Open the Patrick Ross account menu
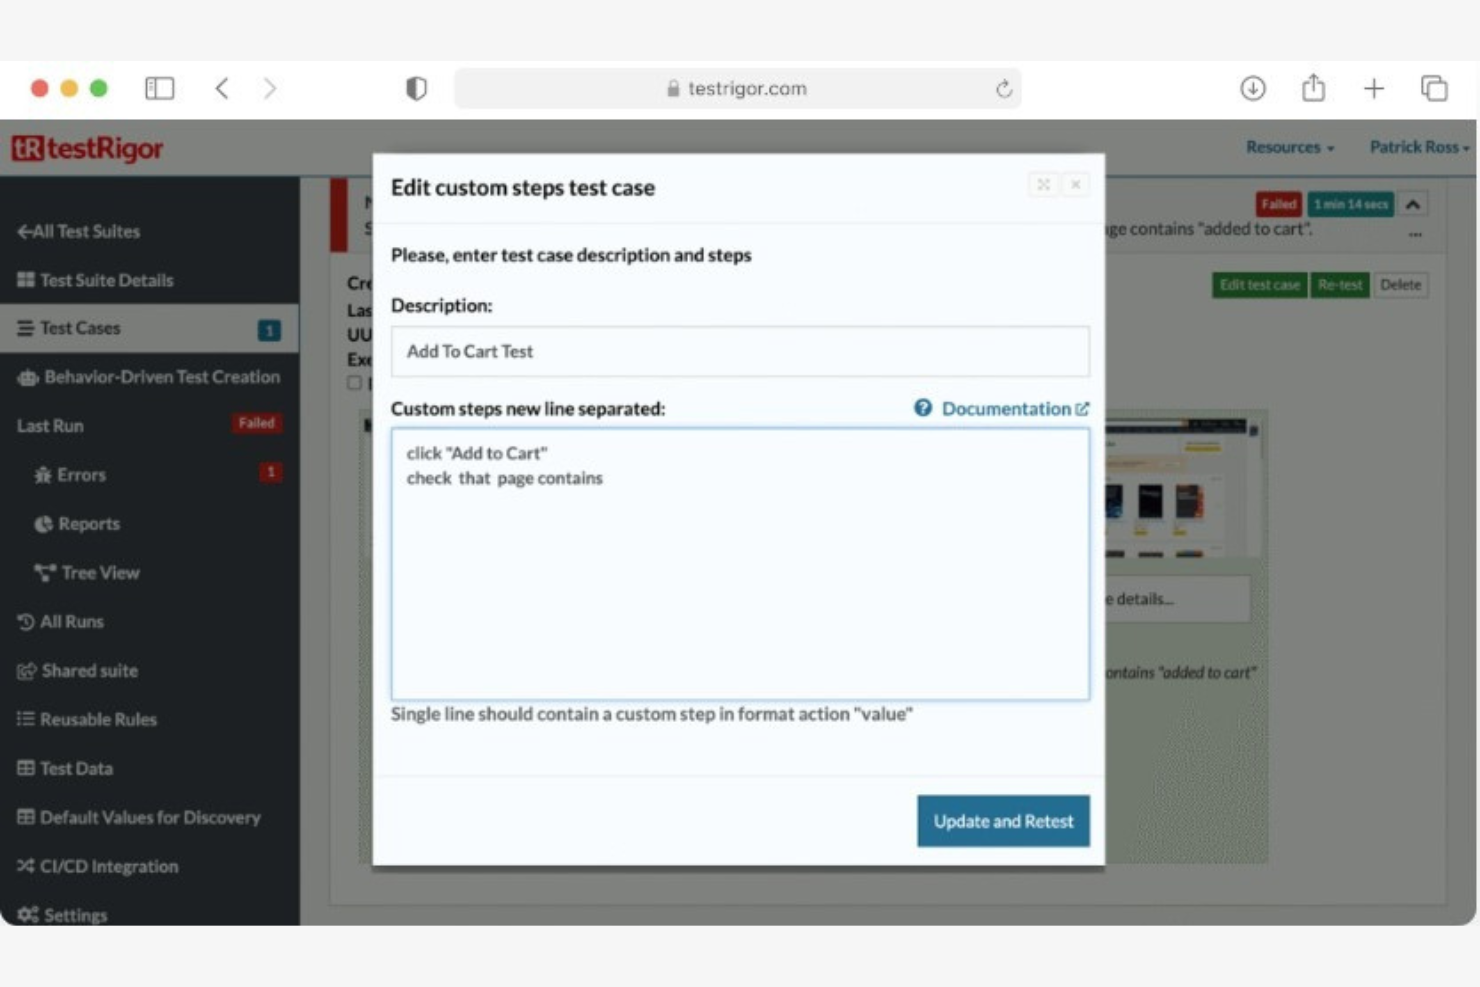This screenshot has width=1480, height=987. pos(1418,147)
